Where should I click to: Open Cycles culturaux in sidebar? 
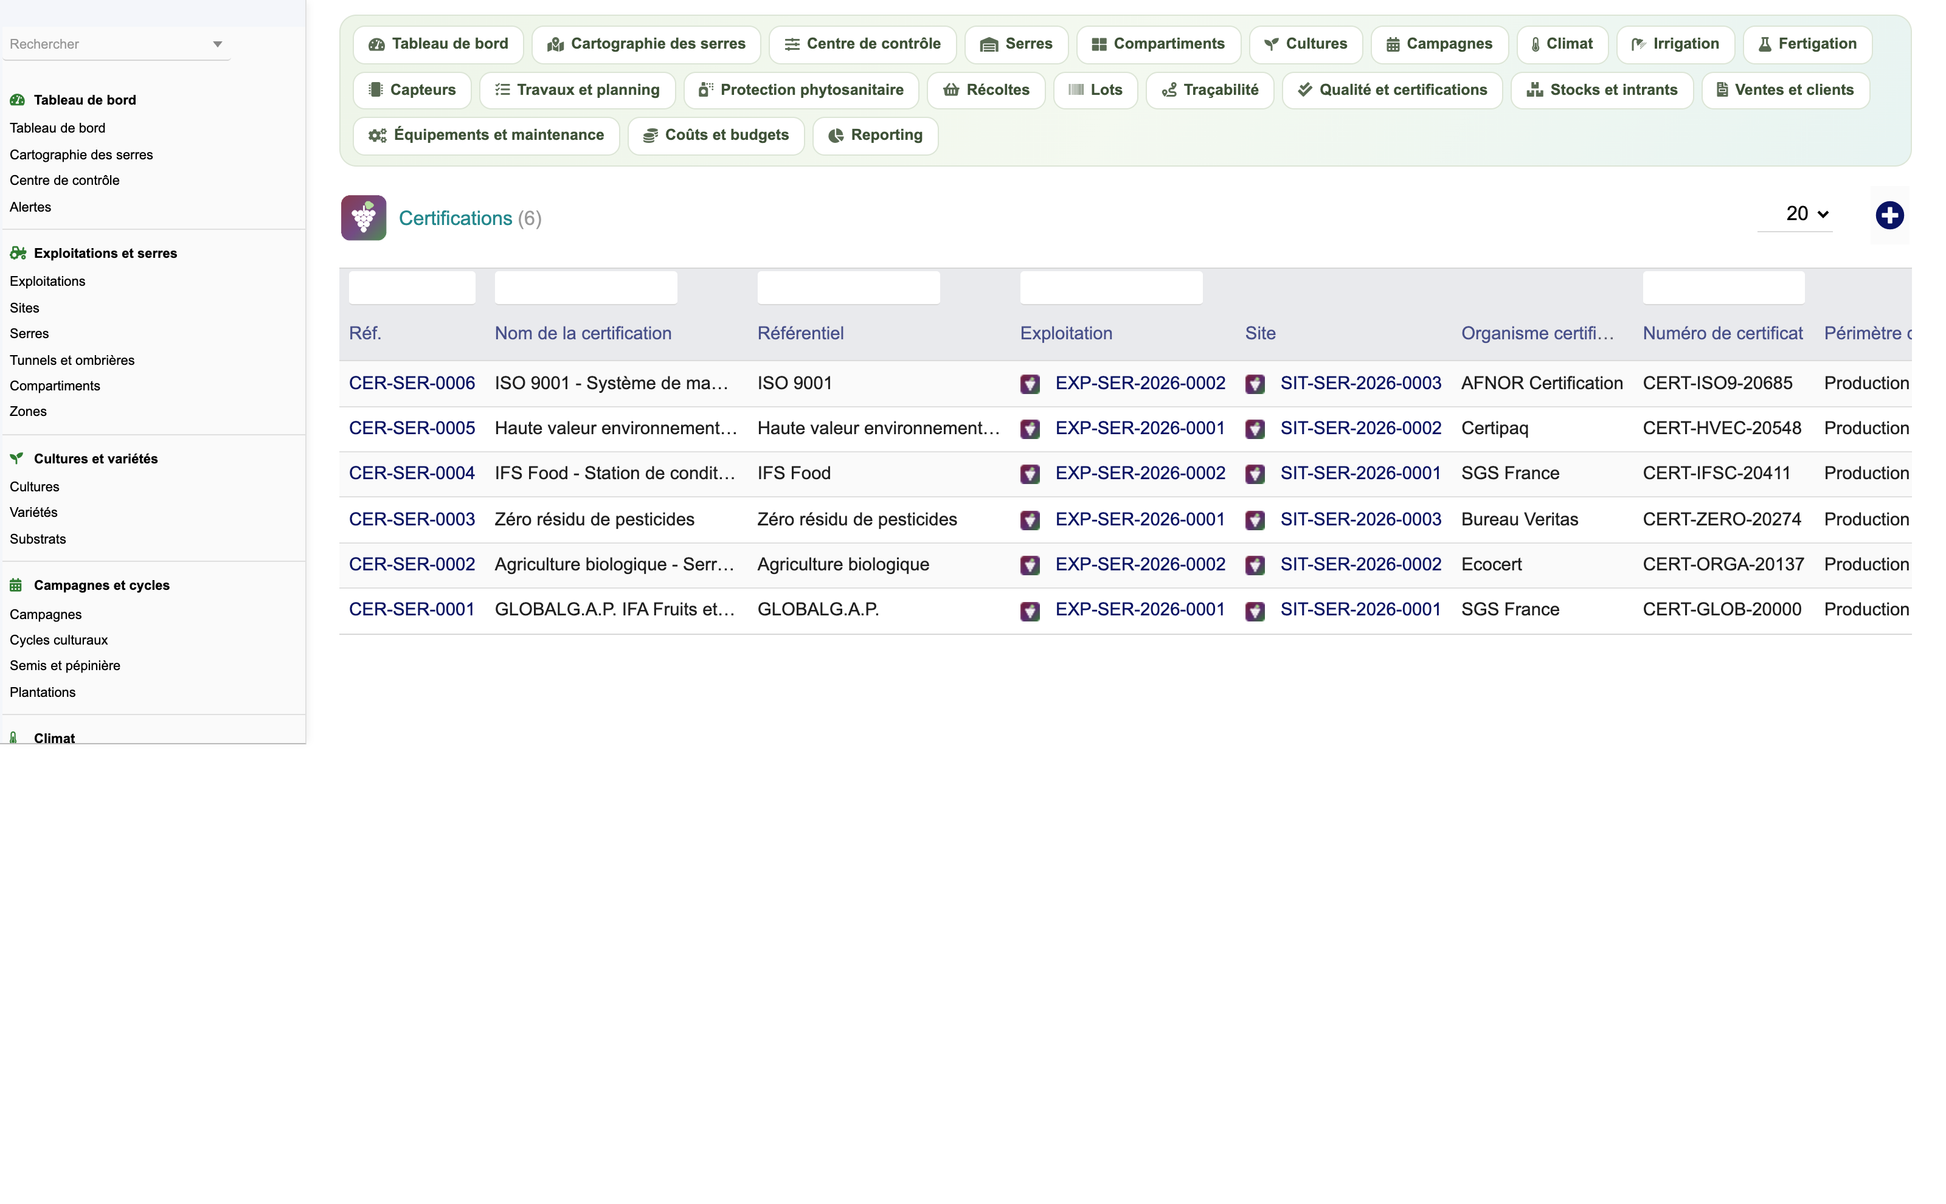coord(58,640)
